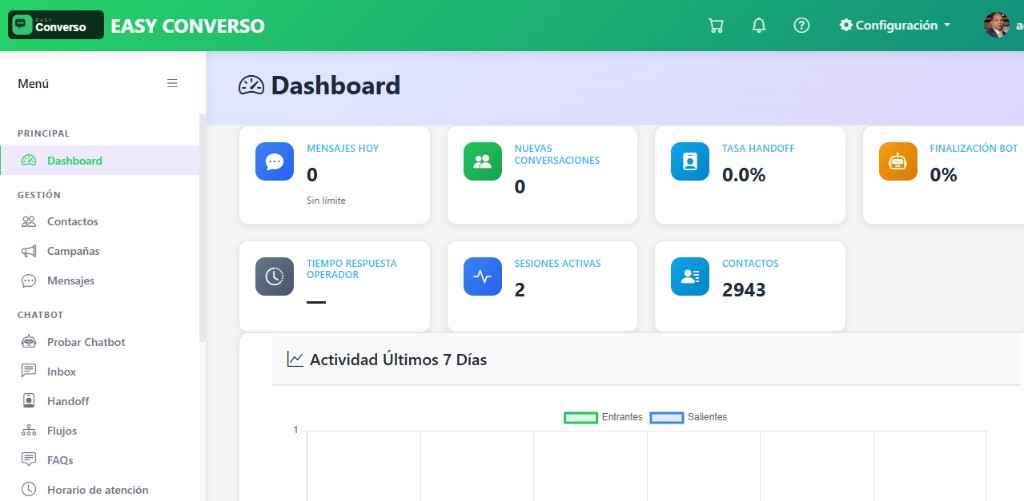1024x501 pixels.
Task: Collapse the sidebar with hamburger icon
Action: click(172, 83)
